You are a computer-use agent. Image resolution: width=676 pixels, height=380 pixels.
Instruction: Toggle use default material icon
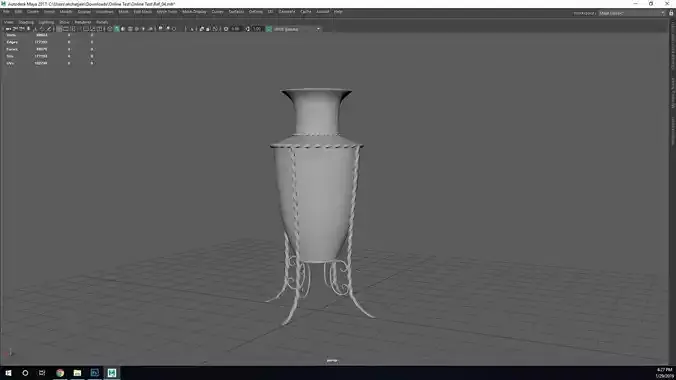click(123, 29)
